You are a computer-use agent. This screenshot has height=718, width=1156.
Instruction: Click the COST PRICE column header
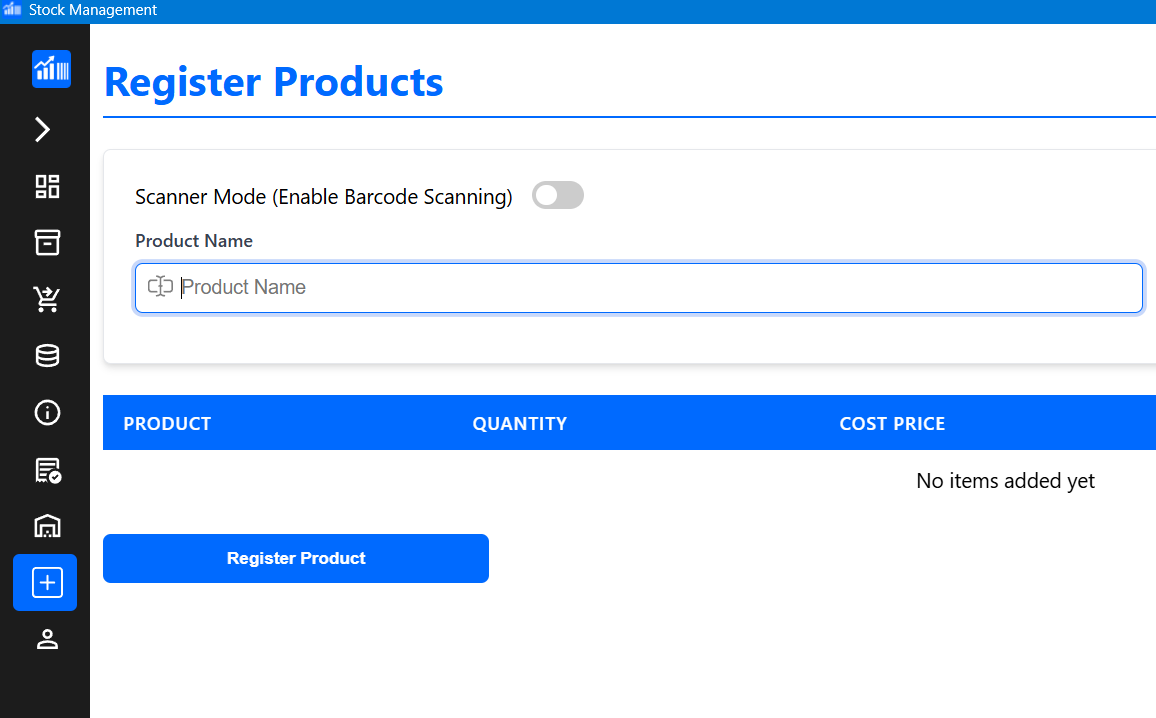(892, 424)
